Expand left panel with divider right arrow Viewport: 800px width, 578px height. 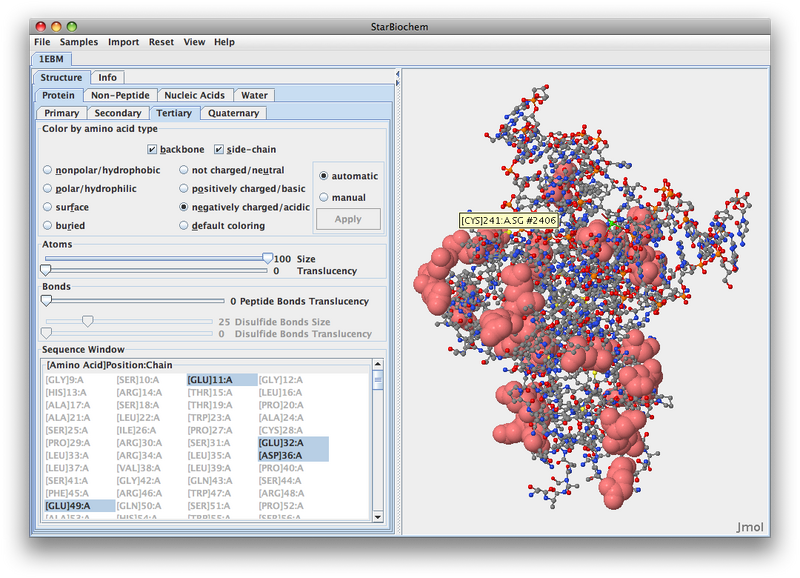pyautogui.click(x=396, y=83)
